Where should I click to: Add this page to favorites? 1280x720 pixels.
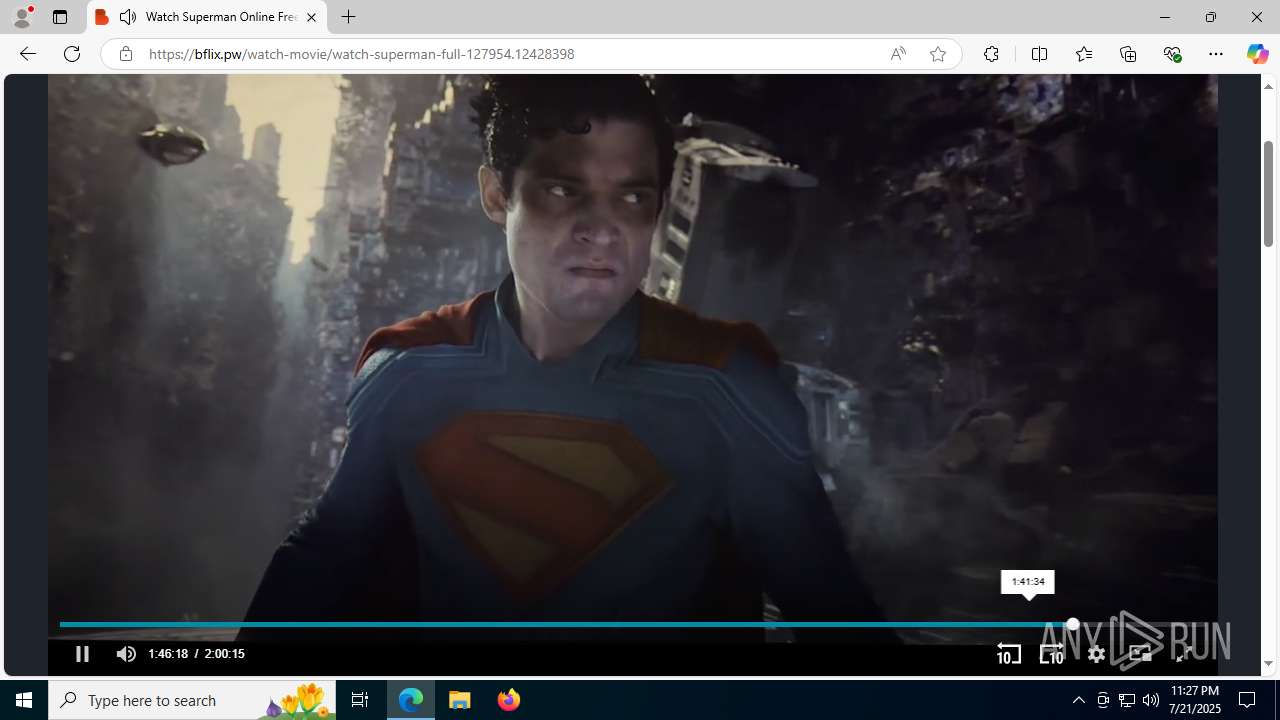click(937, 54)
